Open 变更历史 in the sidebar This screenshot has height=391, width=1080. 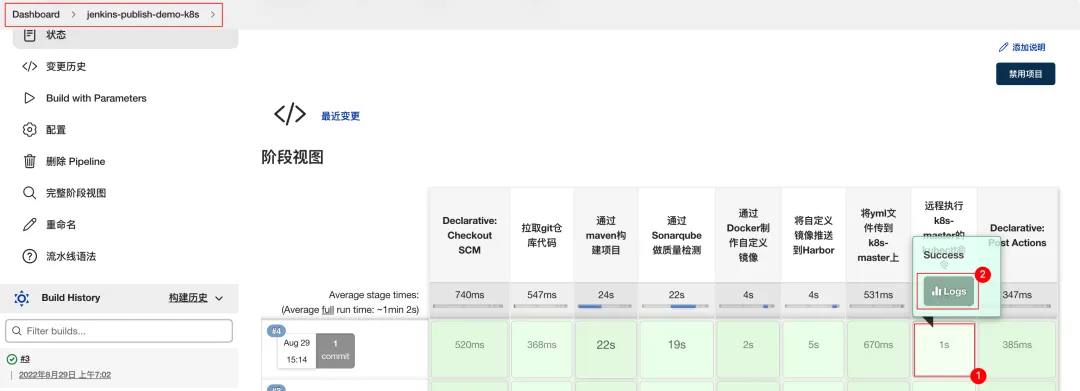click(66, 67)
